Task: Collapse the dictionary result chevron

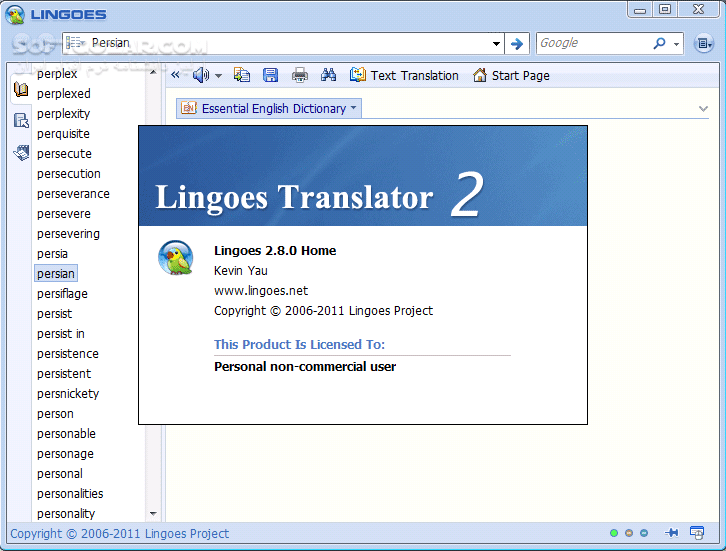Action: (x=703, y=109)
